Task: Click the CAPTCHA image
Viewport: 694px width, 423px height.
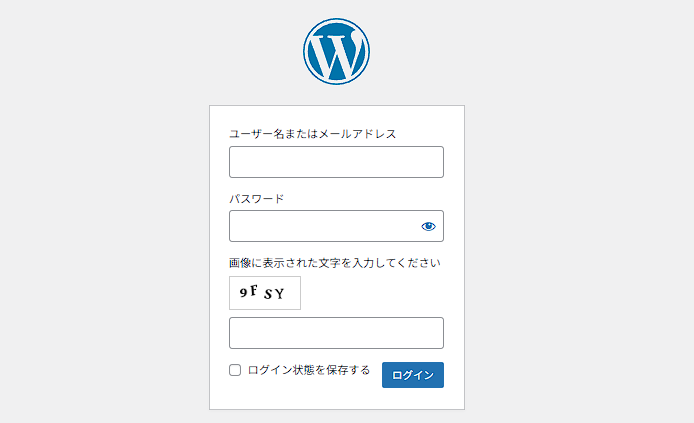Action: point(265,293)
